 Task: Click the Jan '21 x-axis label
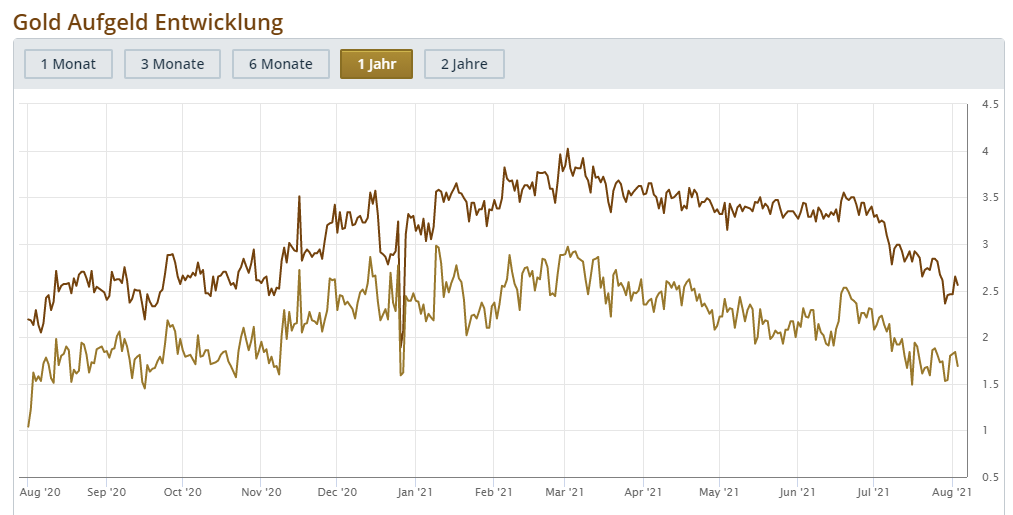[x=414, y=492]
